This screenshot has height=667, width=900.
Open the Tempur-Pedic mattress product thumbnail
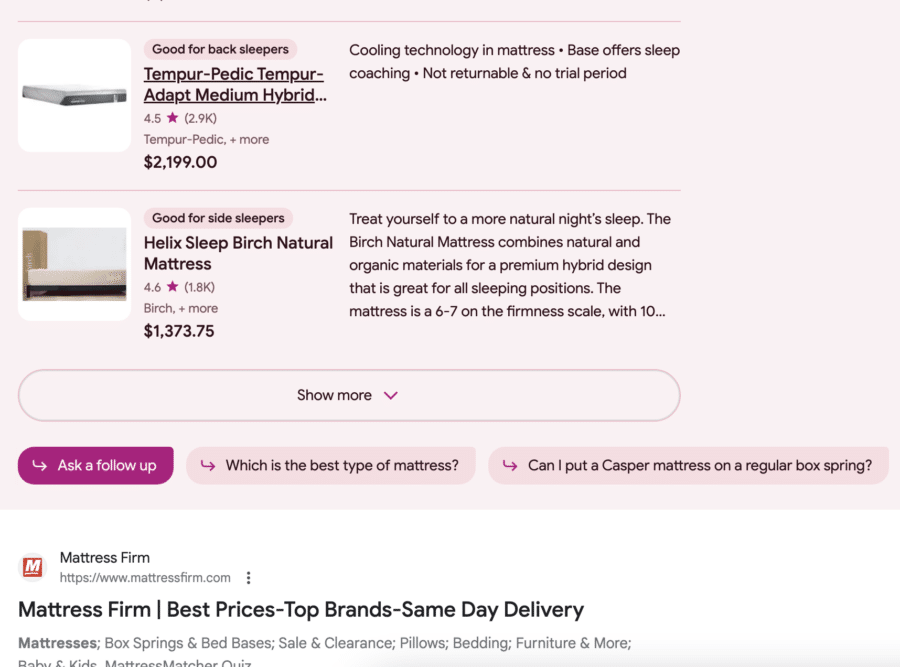pyautogui.click(x=75, y=95)
